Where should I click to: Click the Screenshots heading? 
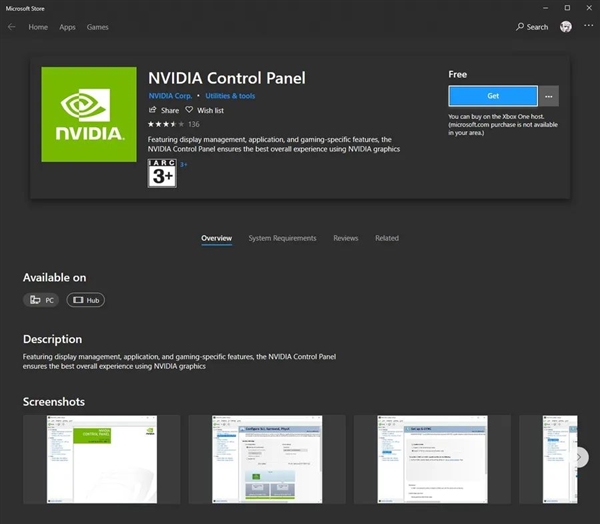click(x=54, y=402)
